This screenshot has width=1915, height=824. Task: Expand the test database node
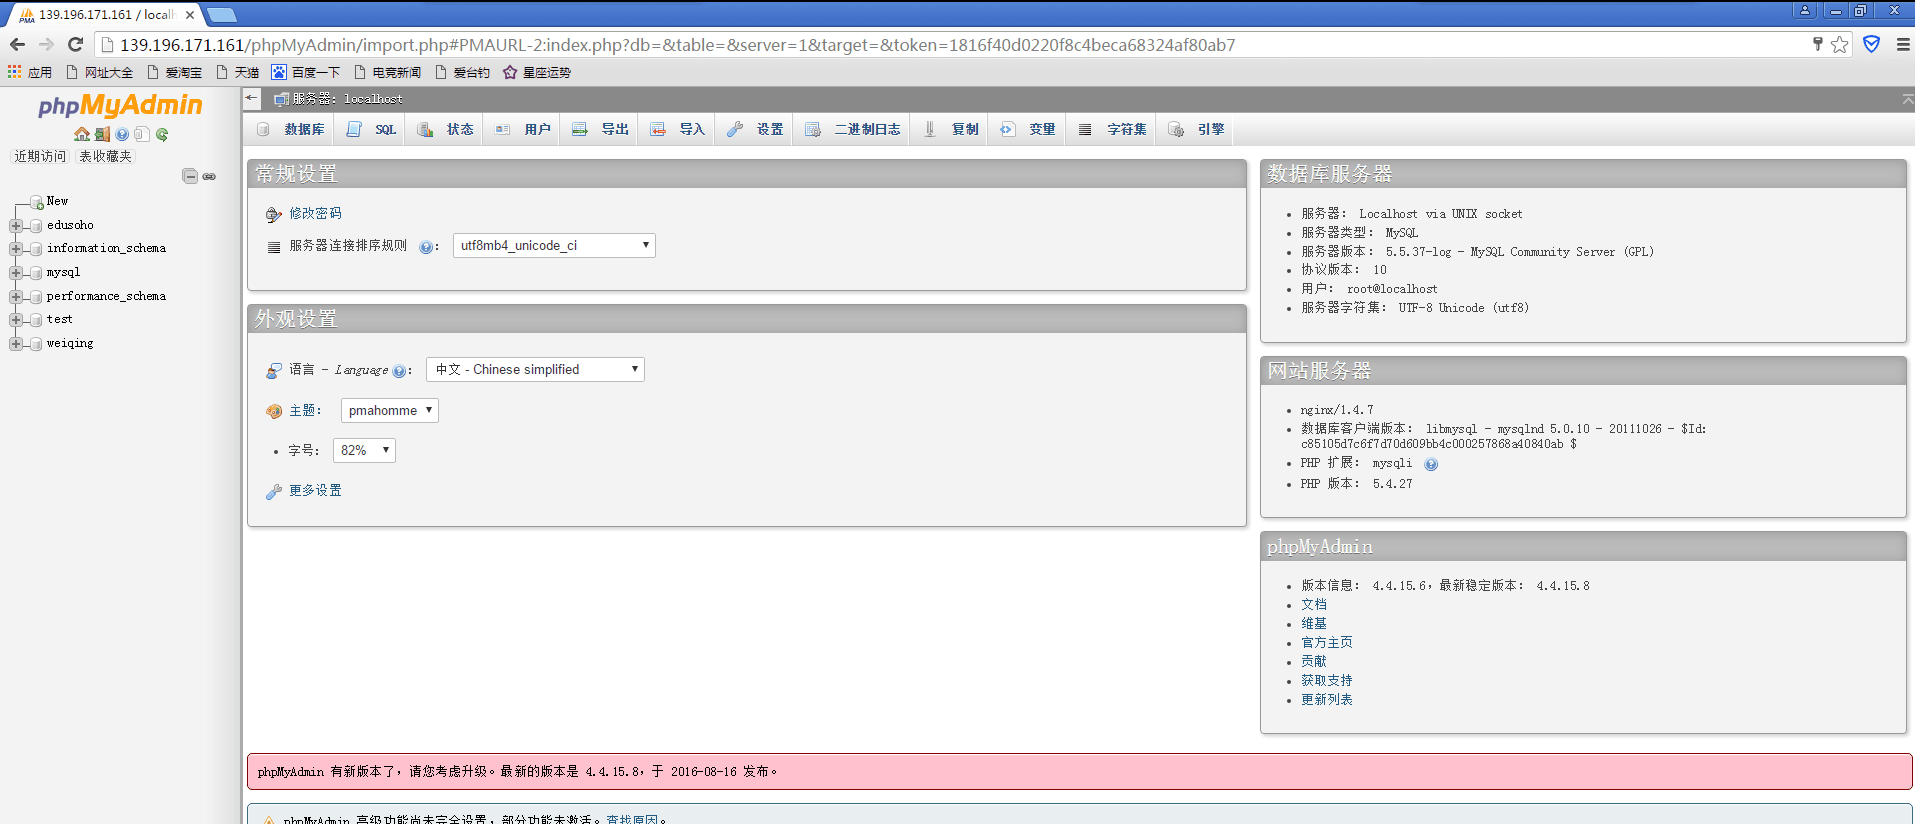point(16,320)
